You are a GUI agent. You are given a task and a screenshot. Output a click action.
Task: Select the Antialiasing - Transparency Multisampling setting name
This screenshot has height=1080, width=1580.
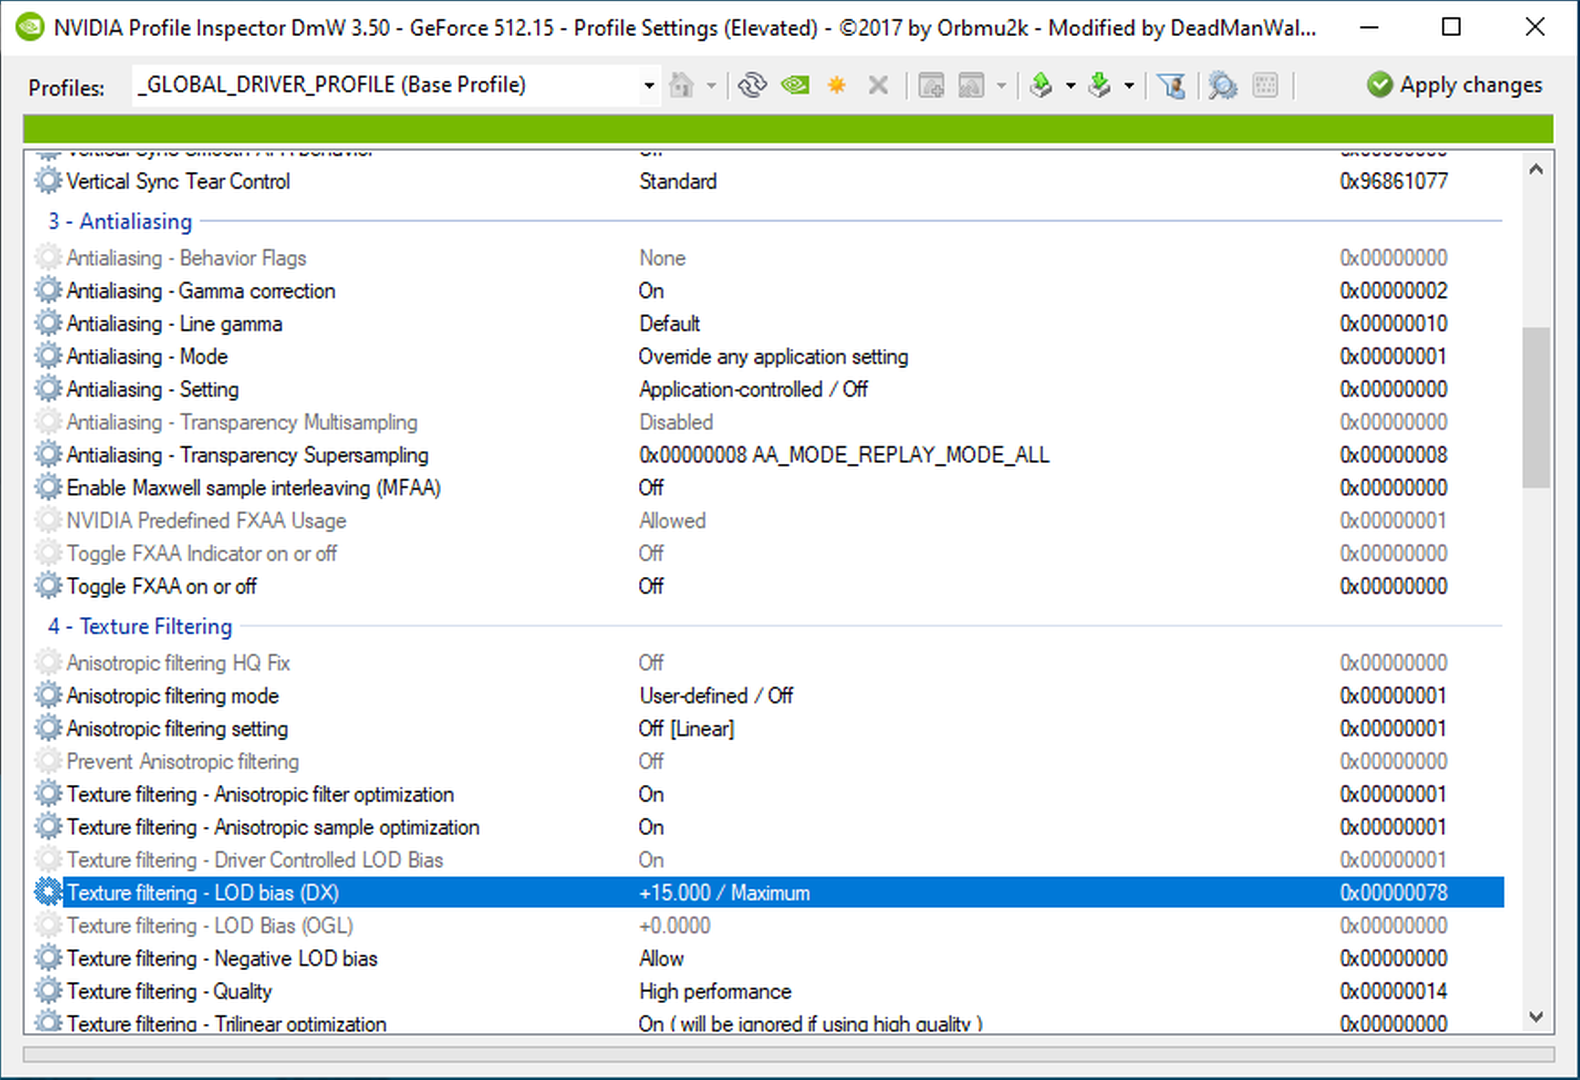pos(242,422)
